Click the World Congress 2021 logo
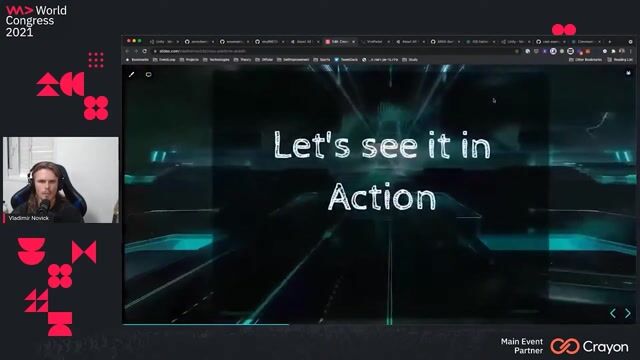 pyautogui.click(x=36, y=21)
